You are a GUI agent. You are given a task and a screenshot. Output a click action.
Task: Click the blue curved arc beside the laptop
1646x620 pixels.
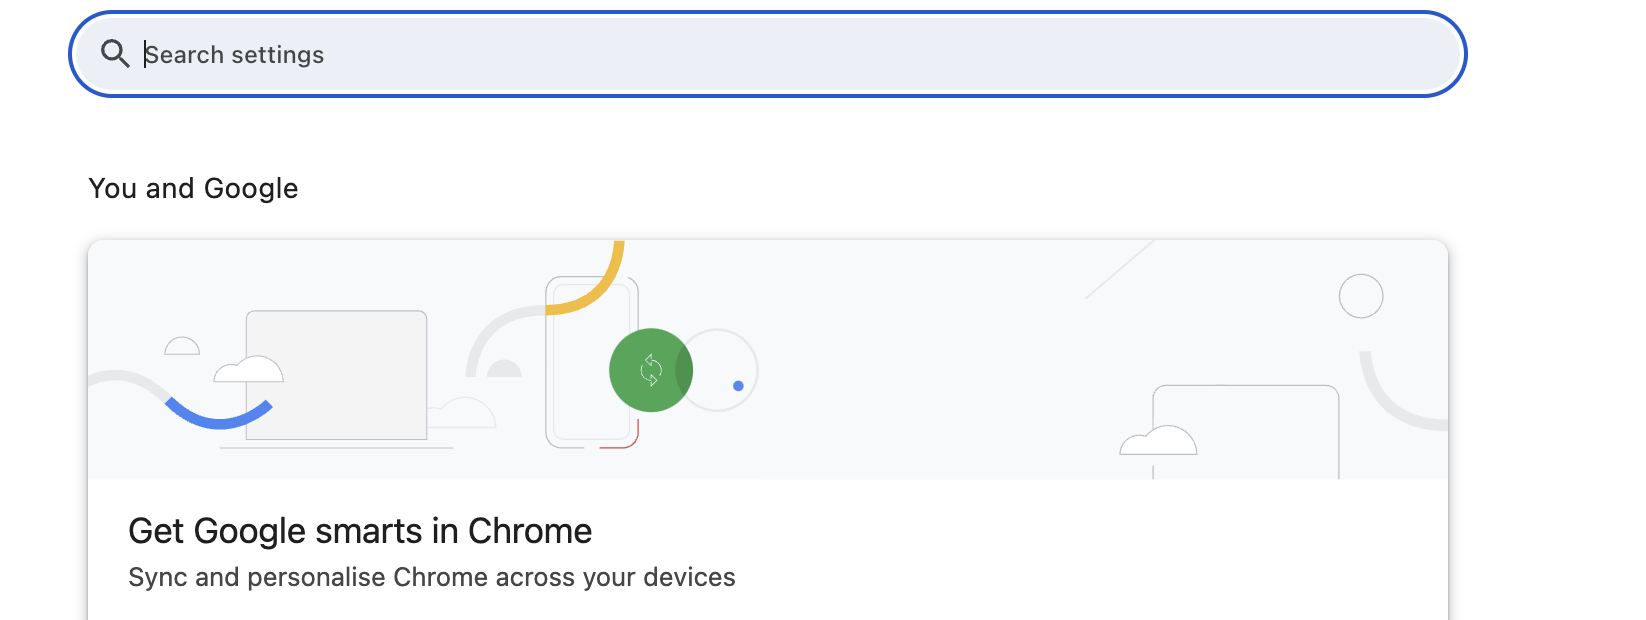click(x=218, y=415)
